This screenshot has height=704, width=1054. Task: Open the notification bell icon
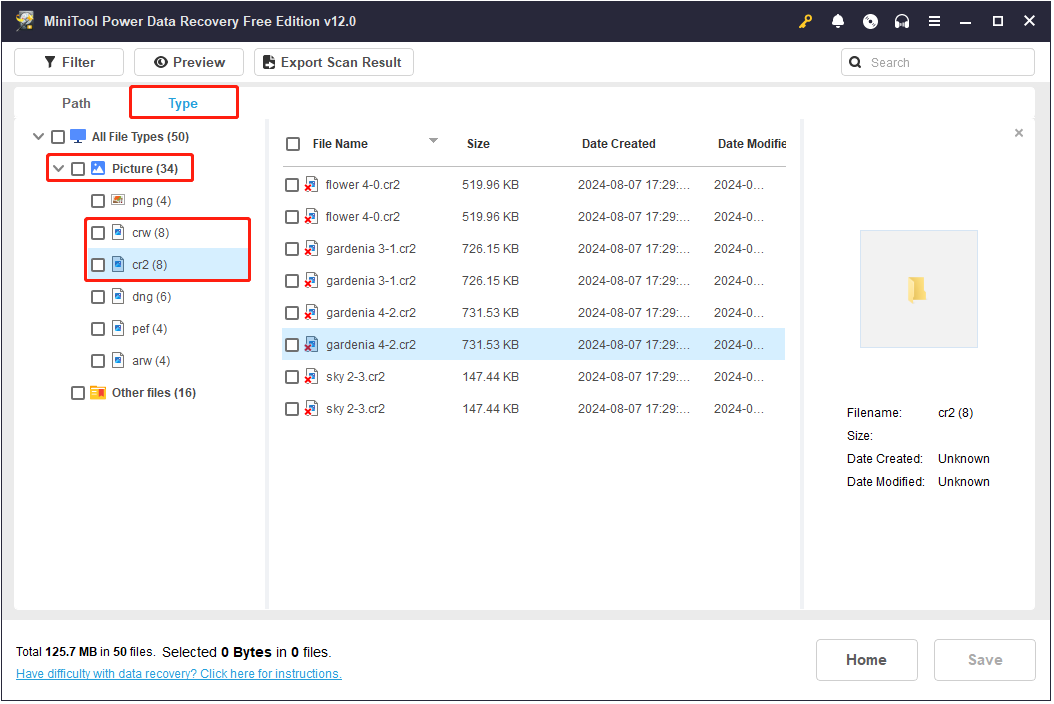coord(838,22)
